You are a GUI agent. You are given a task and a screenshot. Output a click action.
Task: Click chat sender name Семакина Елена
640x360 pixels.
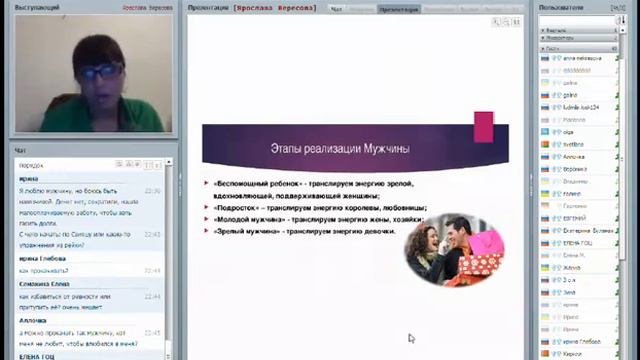point(44,284)
